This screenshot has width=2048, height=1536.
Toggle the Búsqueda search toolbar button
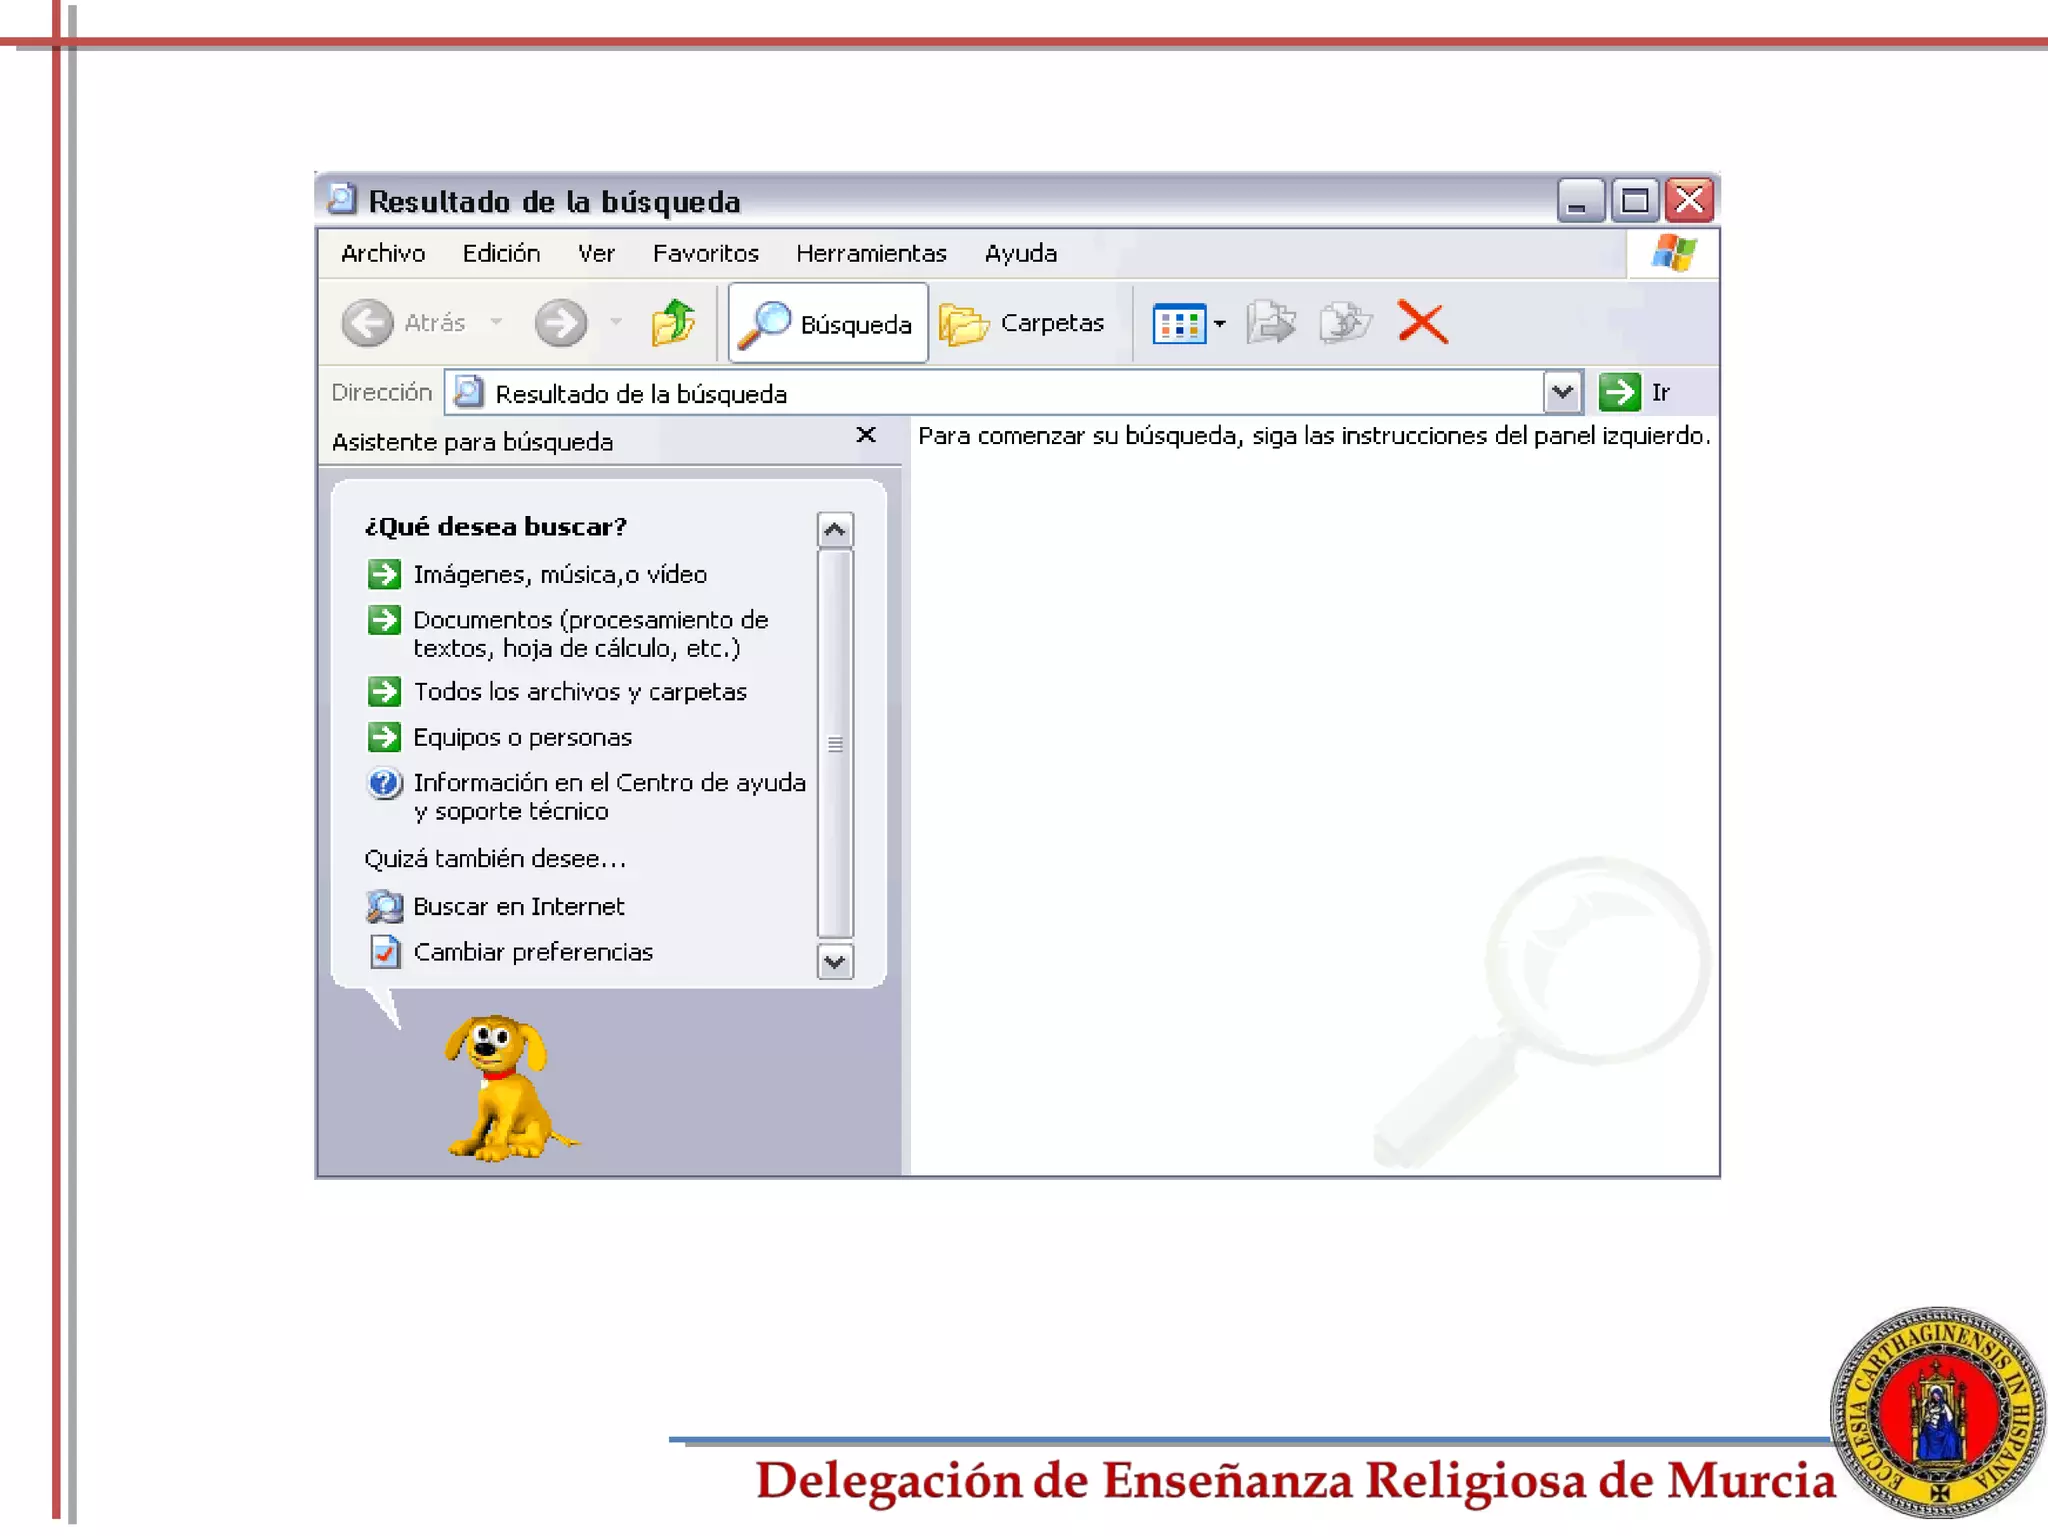pyautogui.click(x=829, y=323)
